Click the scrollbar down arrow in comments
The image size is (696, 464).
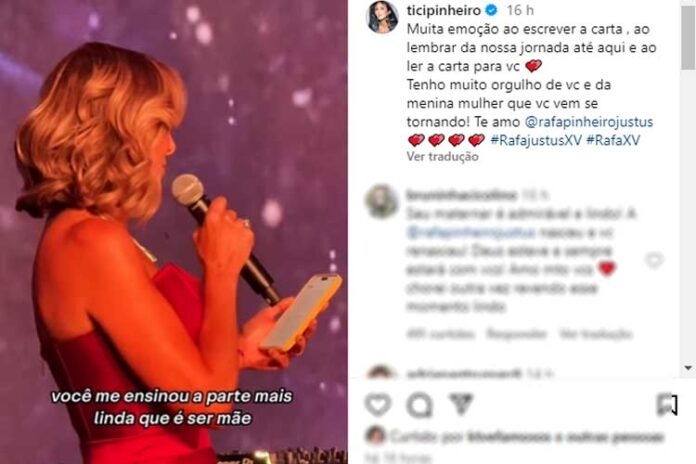click(x=688, y=368)
